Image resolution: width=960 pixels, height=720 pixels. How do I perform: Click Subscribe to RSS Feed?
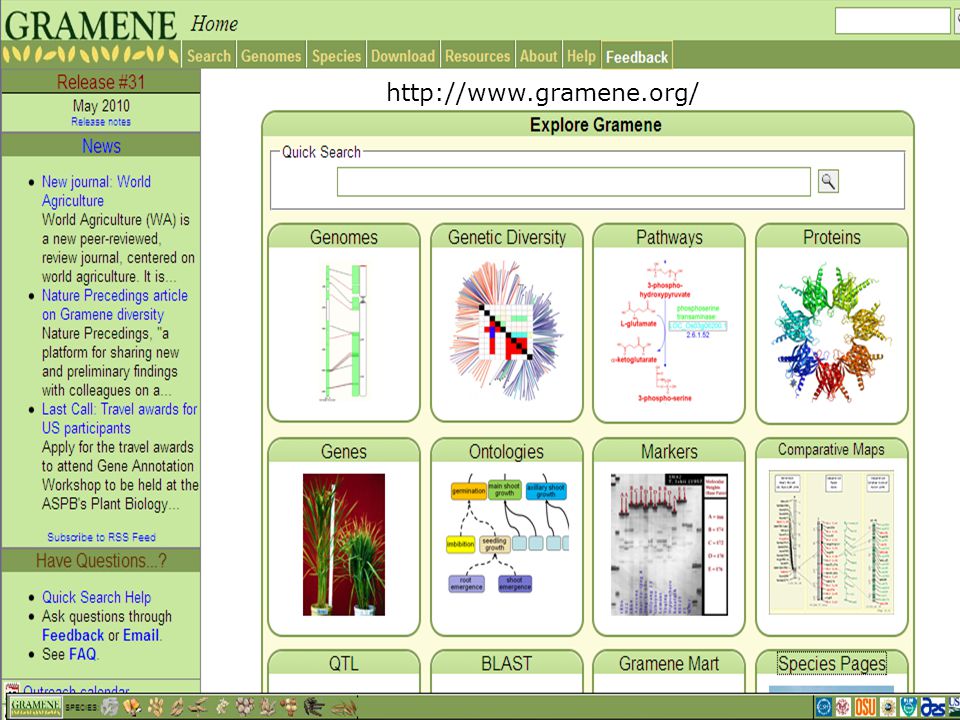(102, 537)
